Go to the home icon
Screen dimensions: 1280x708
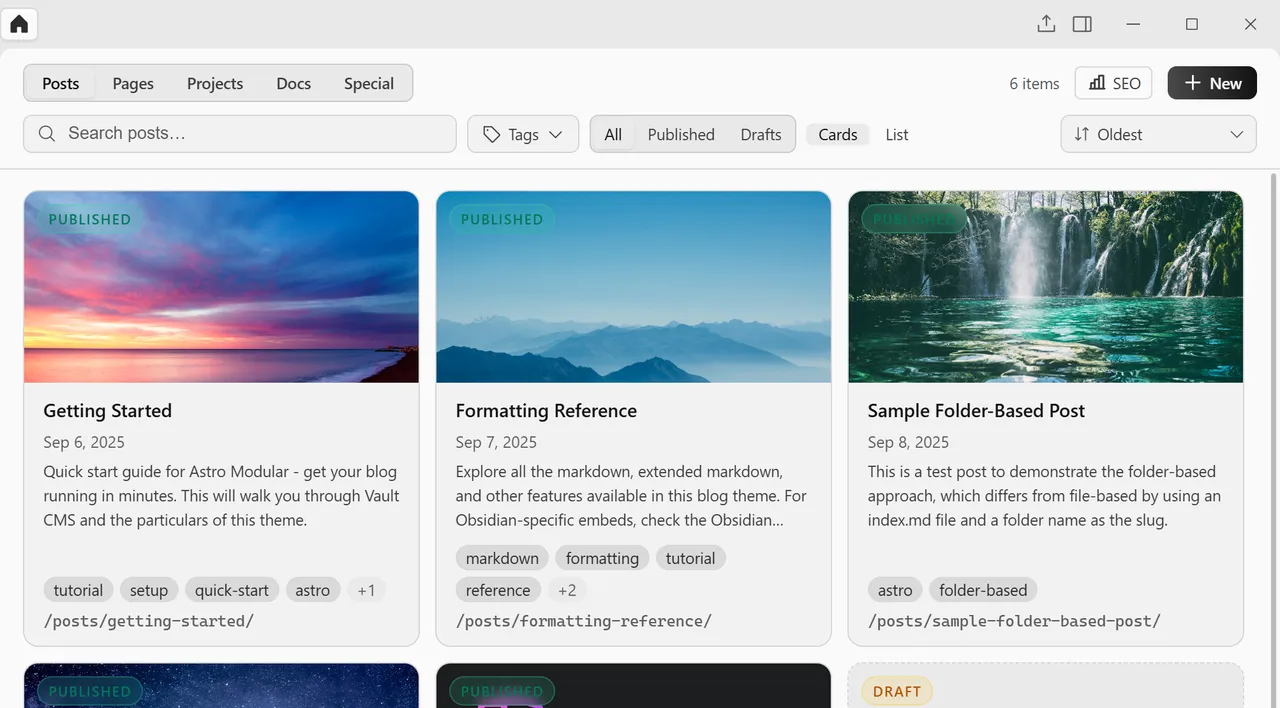(x=19, y=24)
